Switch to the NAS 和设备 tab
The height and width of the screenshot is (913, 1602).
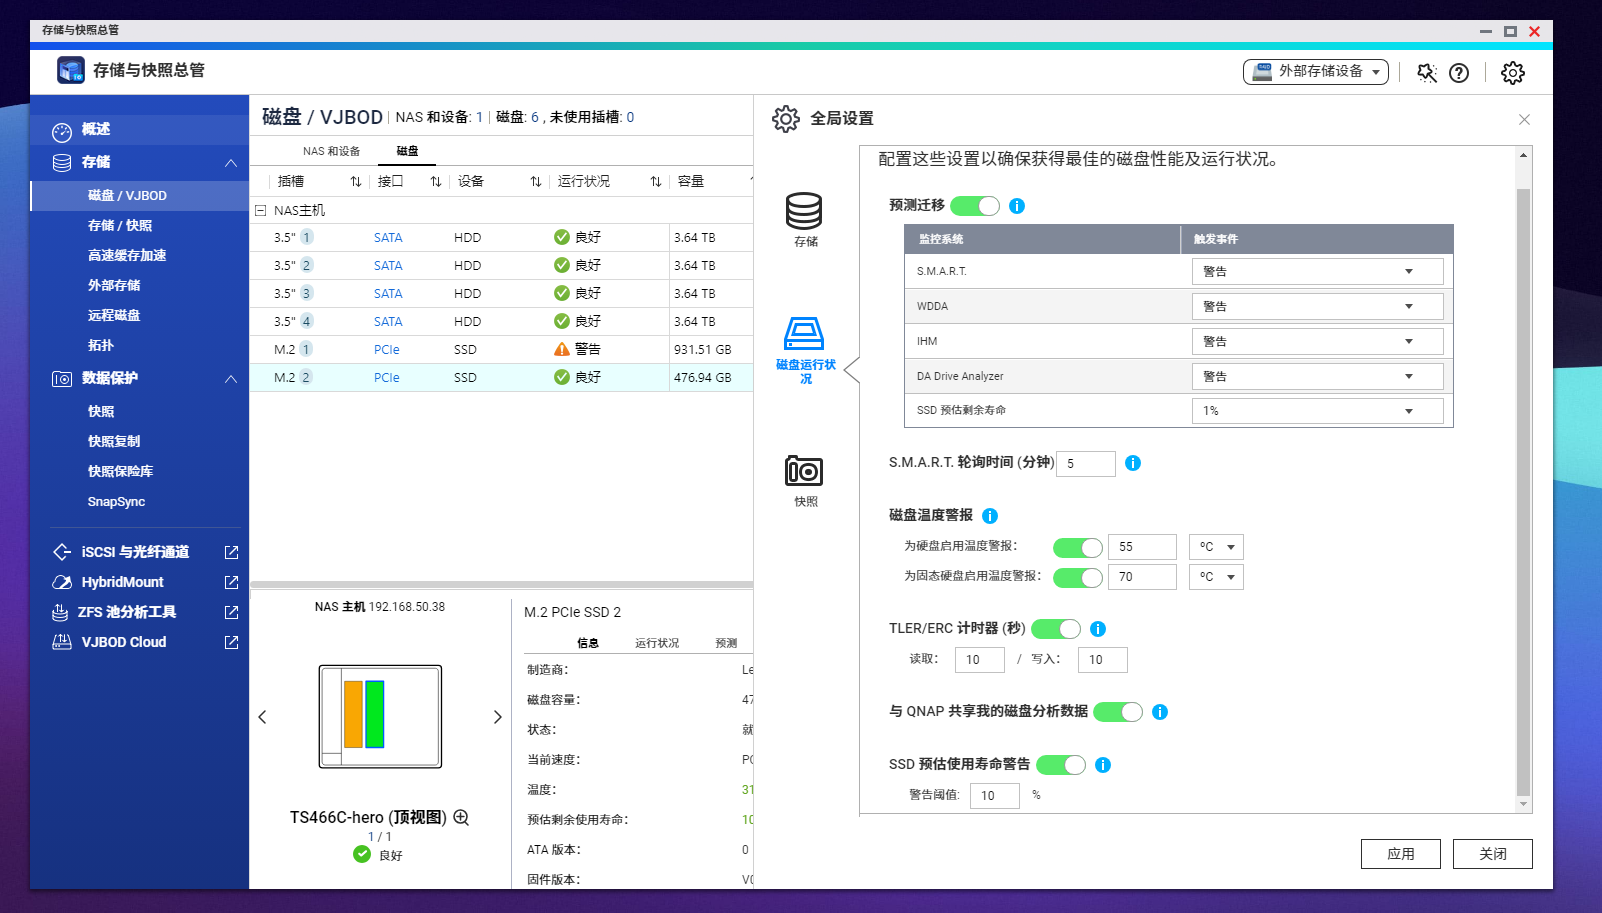[x=331, y=151]
